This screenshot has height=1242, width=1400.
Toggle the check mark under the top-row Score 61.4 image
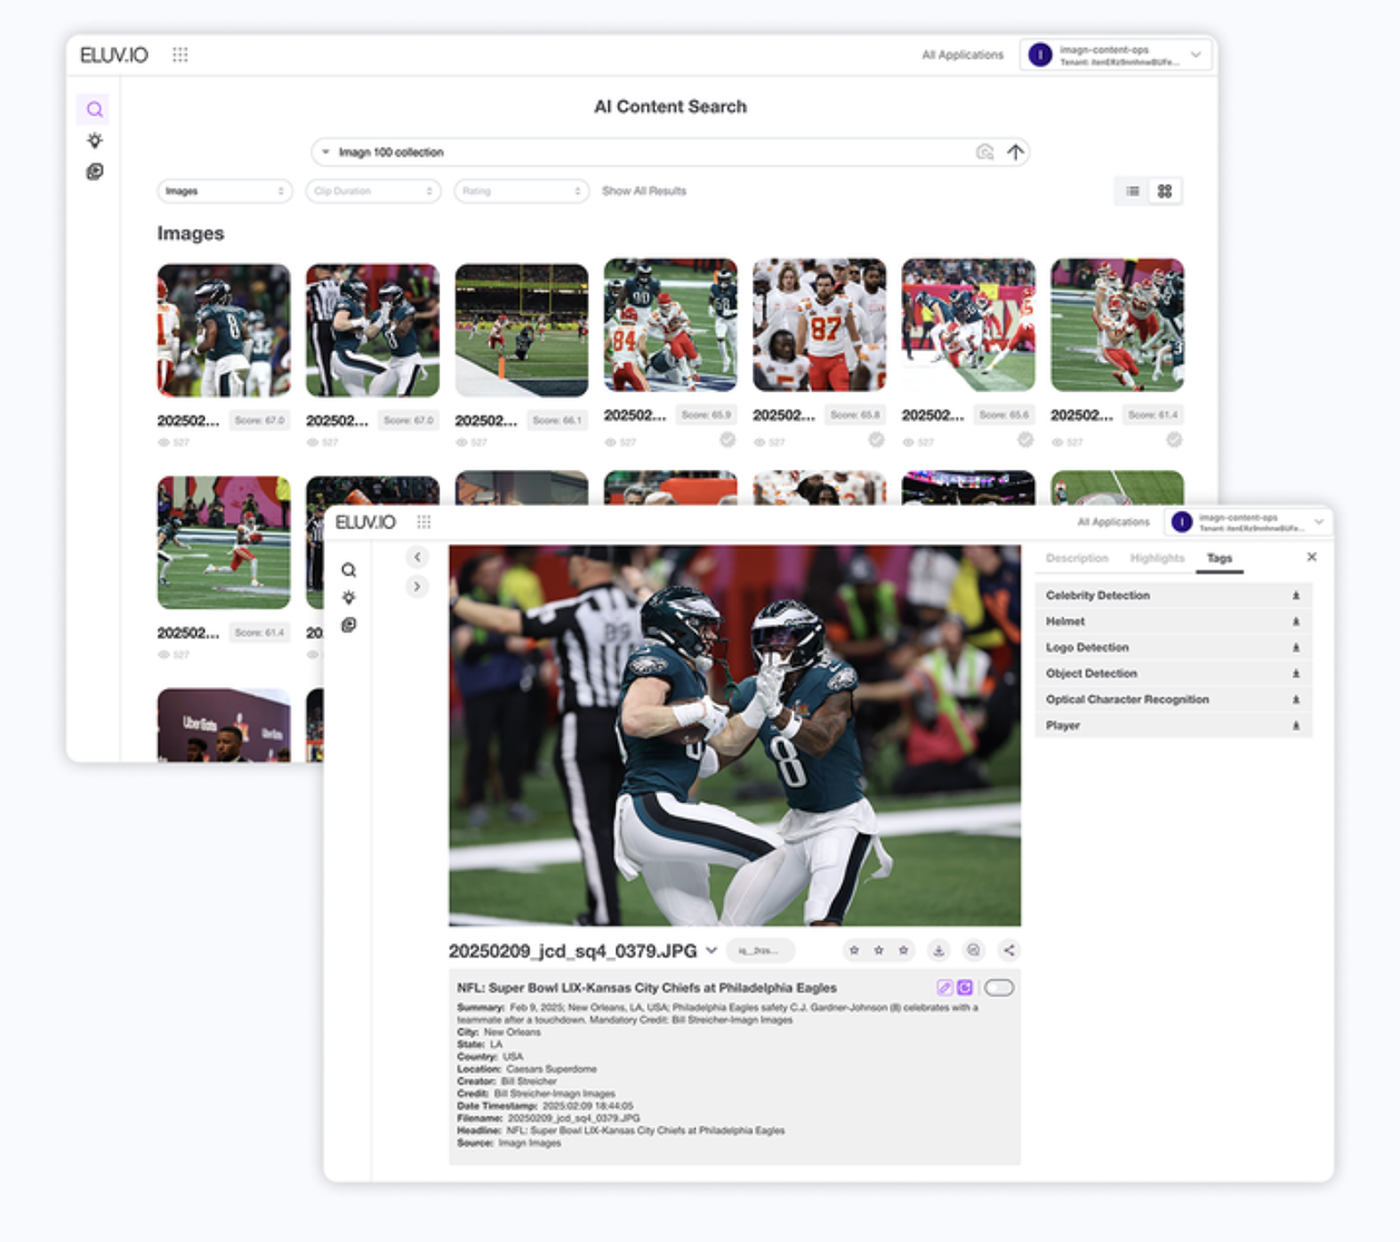pyautogui.click(x=1174, y=440)
